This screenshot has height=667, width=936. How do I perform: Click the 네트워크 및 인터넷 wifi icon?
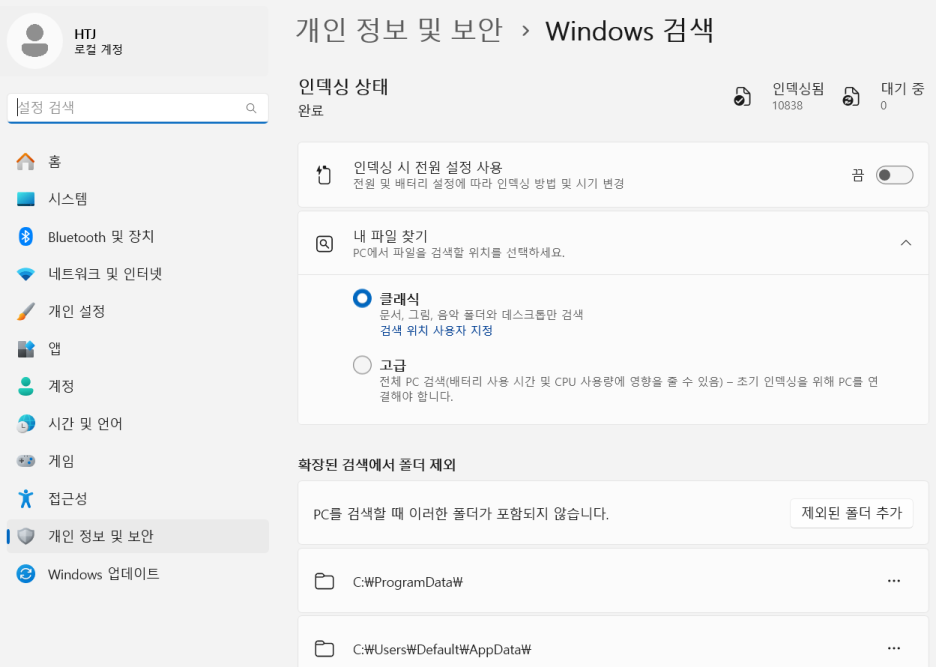click(x=26, y=274)
